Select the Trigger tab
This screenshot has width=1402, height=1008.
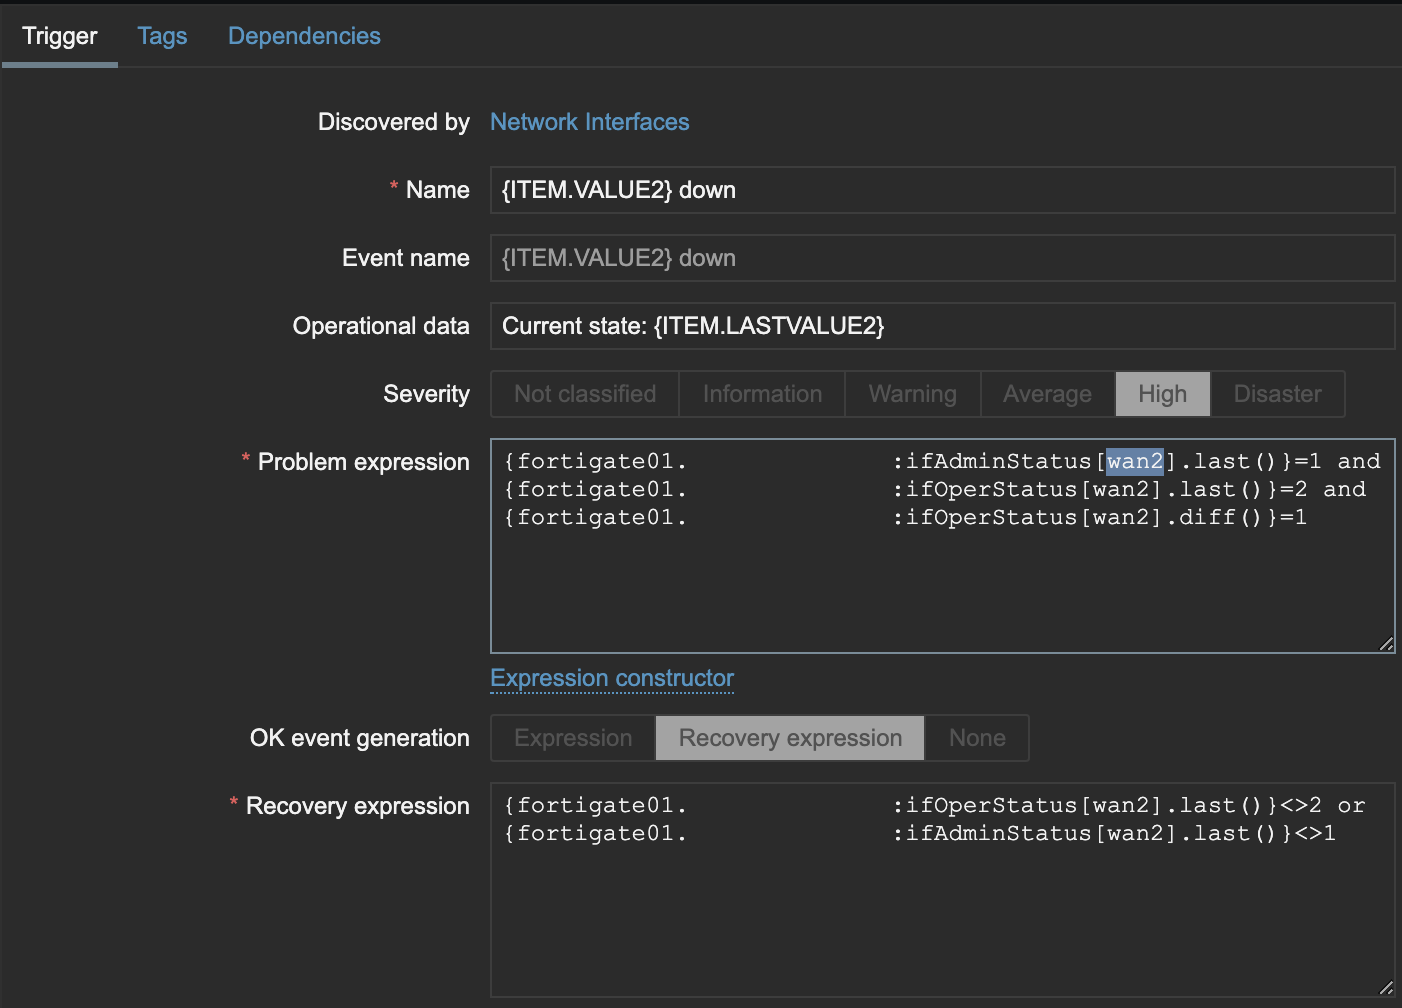[60, 36]
